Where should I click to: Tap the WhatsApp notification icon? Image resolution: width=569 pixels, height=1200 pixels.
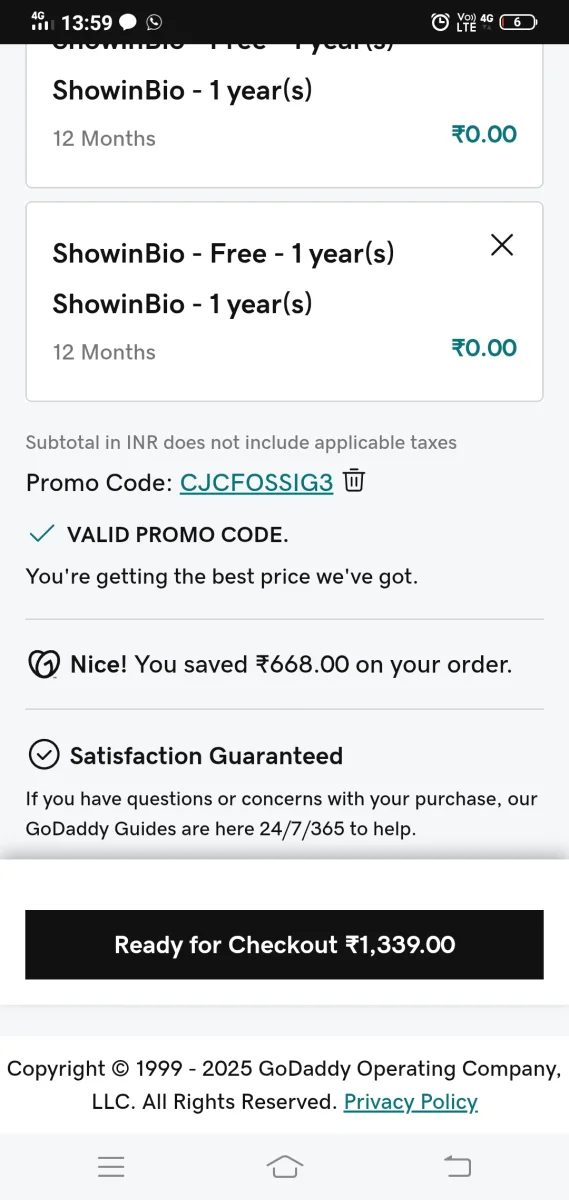154,21
